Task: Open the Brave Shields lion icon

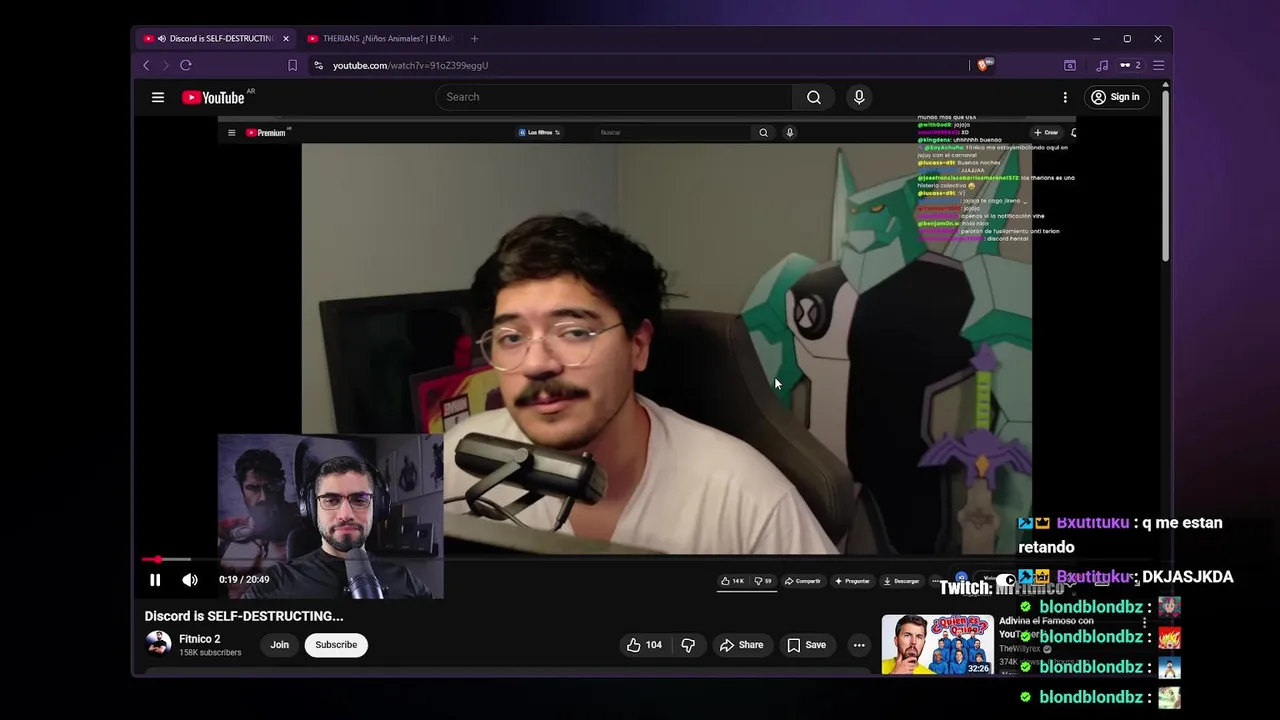Action: [x=984, y=65]
